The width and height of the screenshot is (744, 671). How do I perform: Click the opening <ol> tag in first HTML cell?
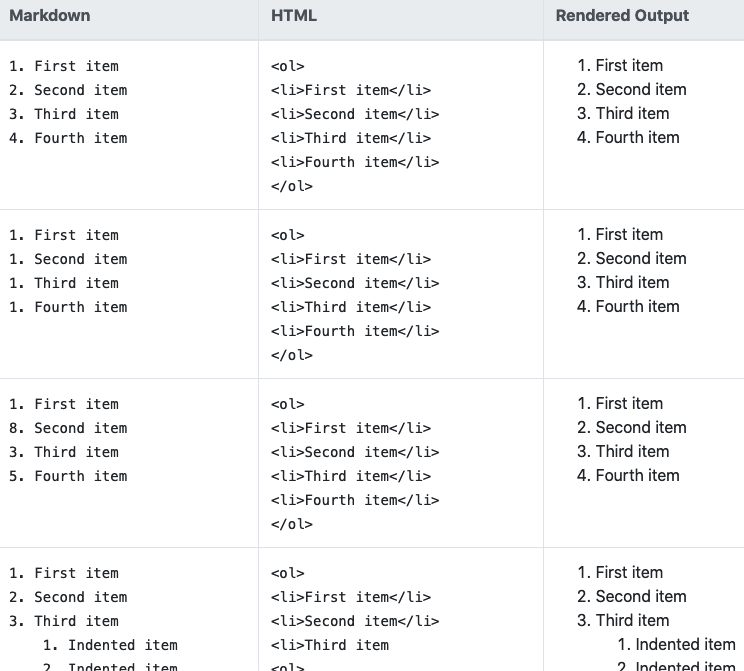[x=287, y=66]
